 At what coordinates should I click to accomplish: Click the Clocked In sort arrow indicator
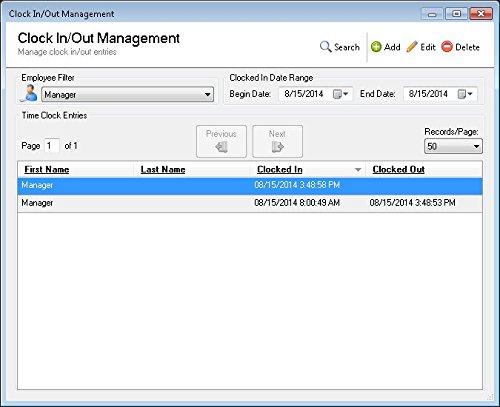tap(358, 170)
